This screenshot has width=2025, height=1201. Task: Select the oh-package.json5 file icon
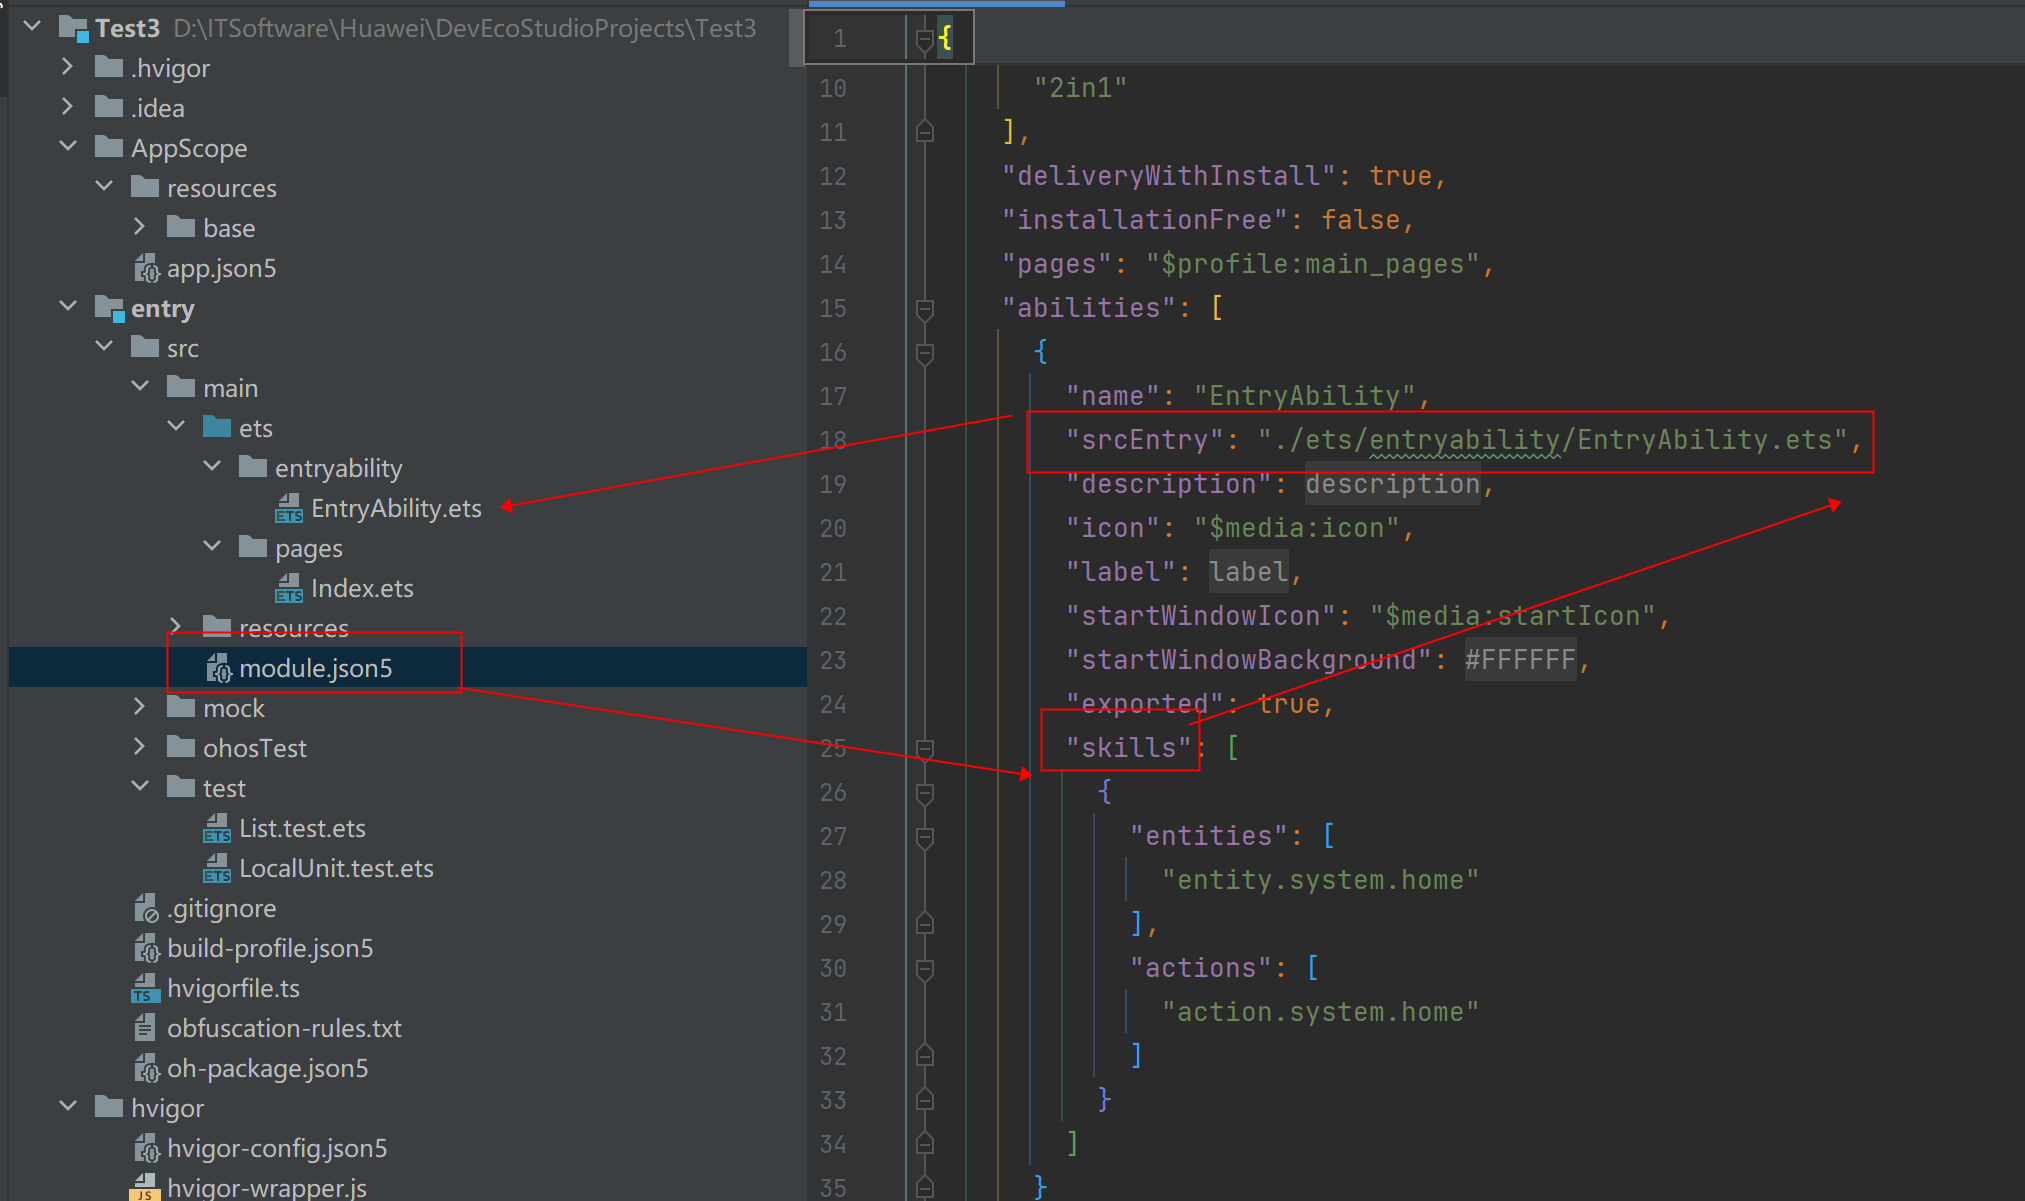146,1068
